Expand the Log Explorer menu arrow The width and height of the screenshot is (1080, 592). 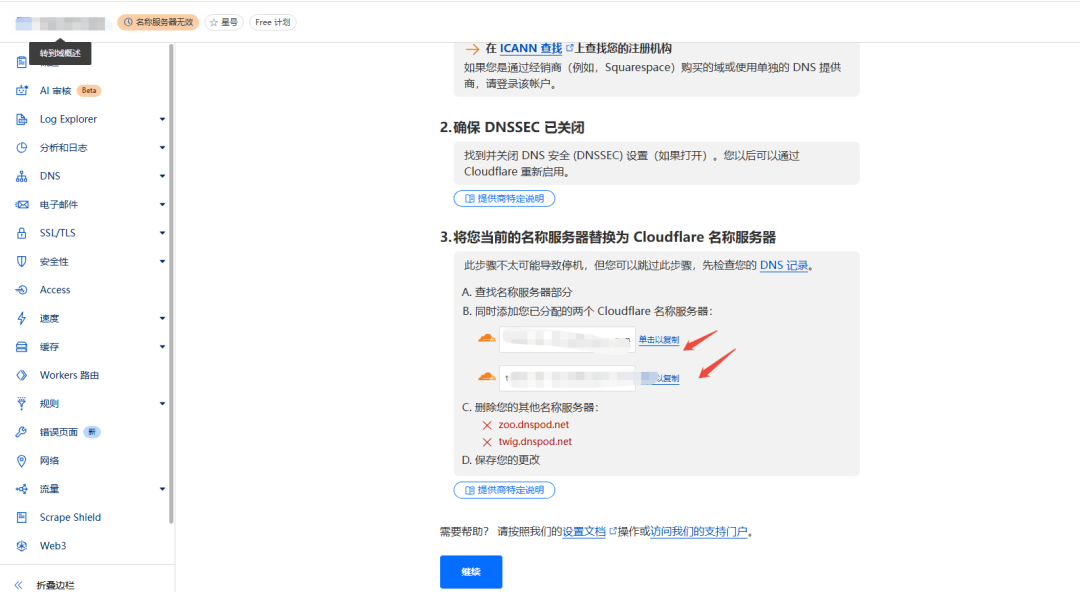pyautogui.click(x=163, y=119)
